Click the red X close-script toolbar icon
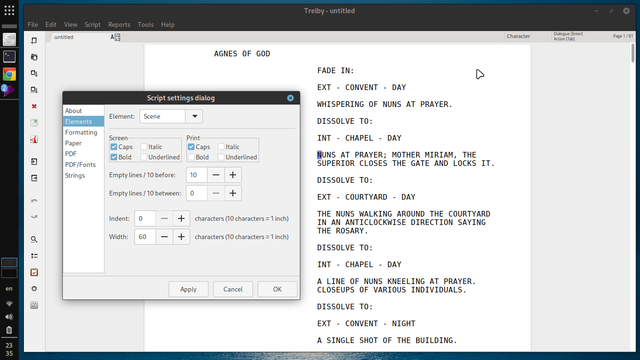Image resolution: width=640 pixels, height=360 pixels. [34, 106]
